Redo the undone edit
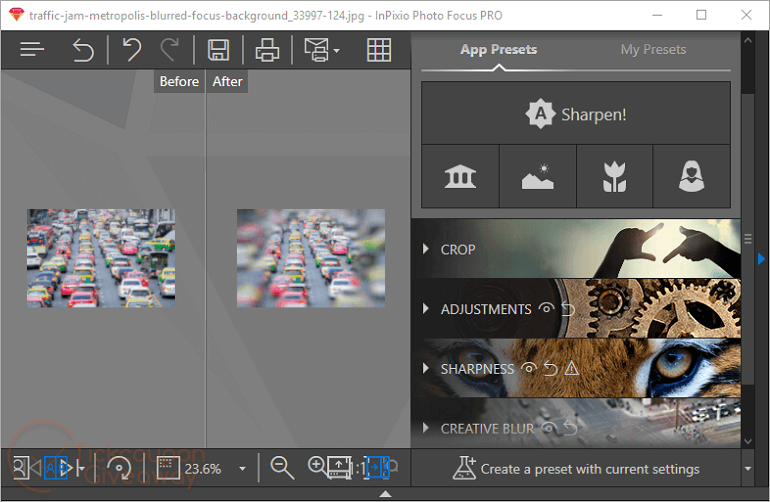Image resolution: width=770 pixels, height=502 pixels. pos(170,50)
